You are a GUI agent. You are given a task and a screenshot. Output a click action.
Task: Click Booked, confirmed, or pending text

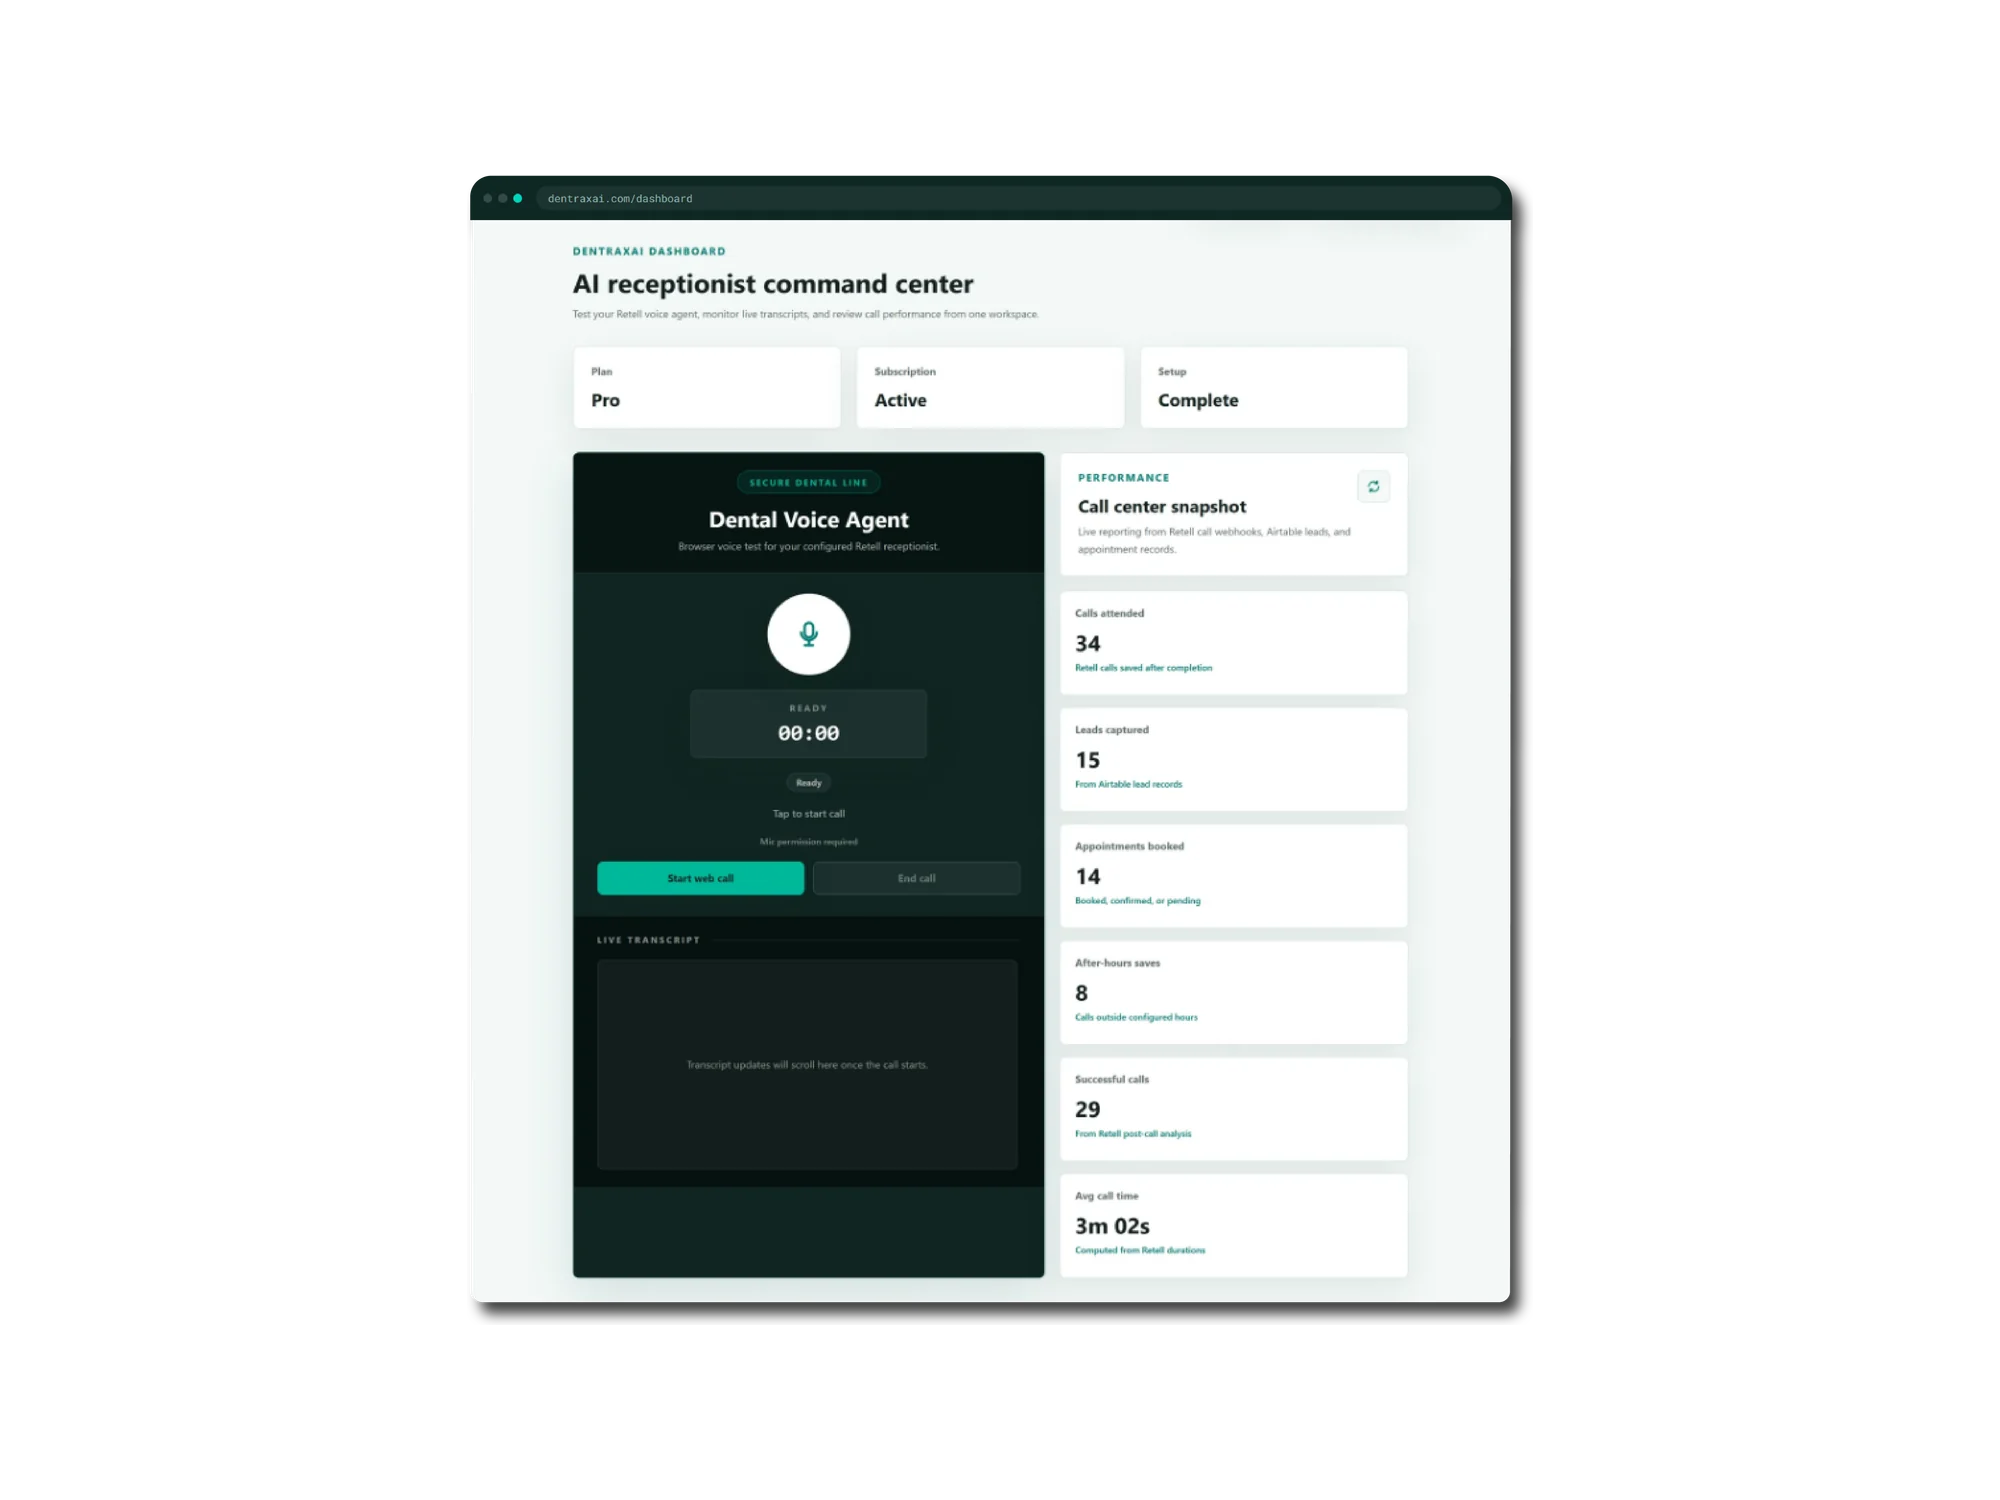pos(1138,901)
